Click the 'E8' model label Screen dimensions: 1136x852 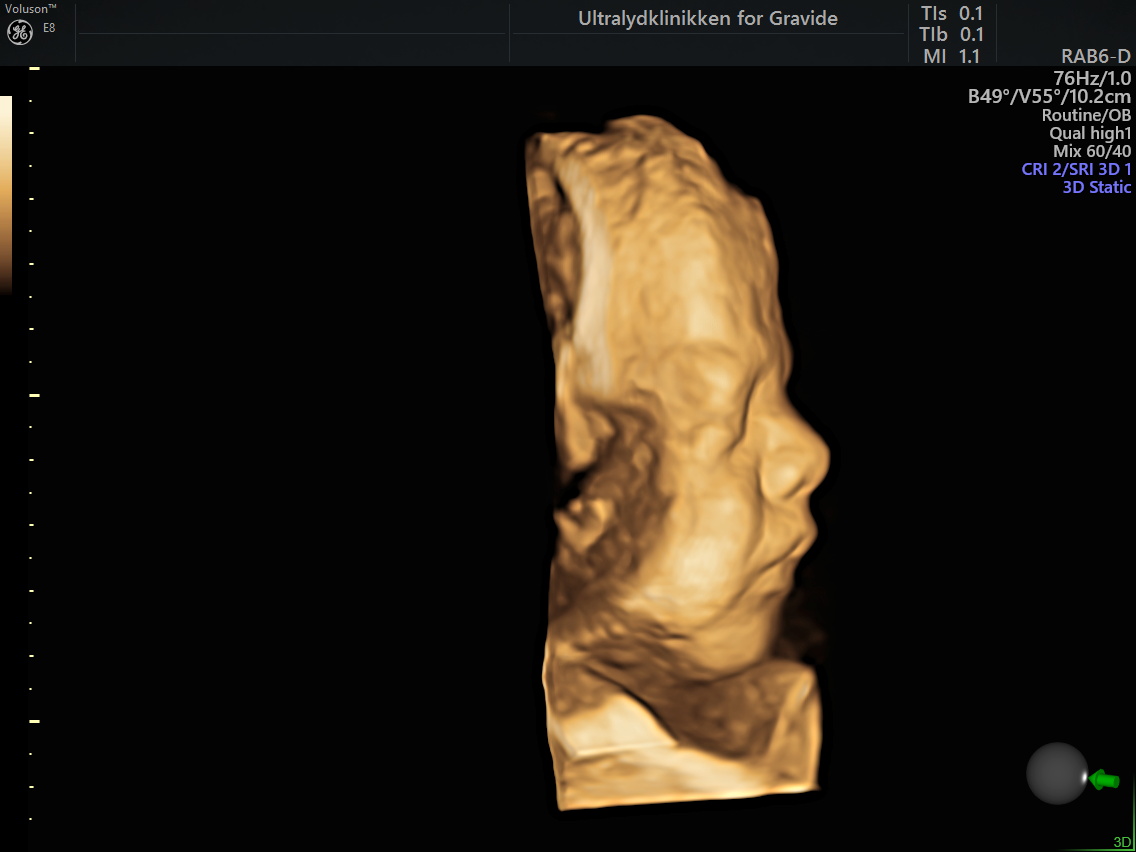(49, 29)
